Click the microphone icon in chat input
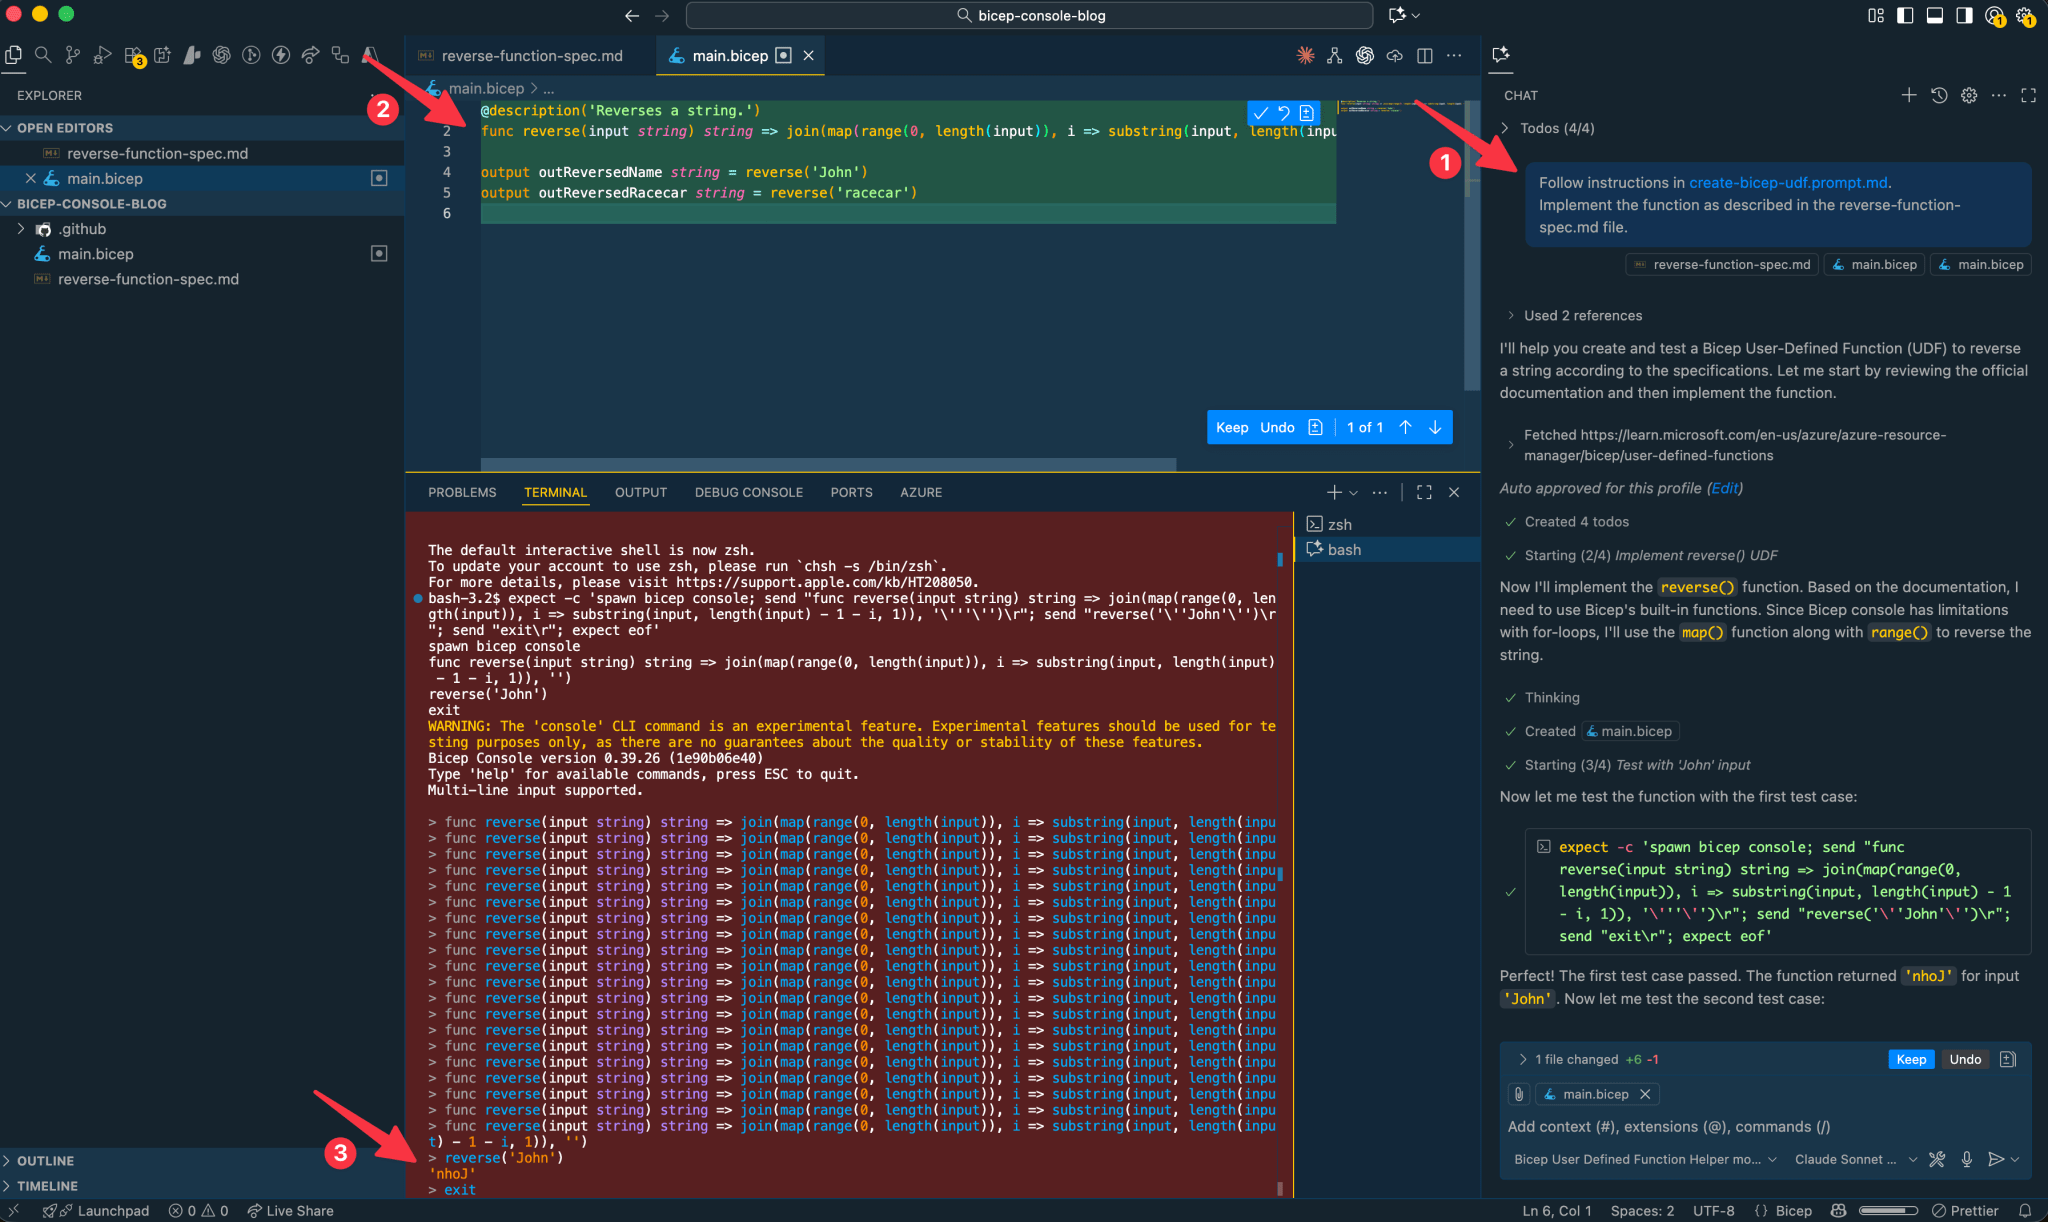This screenshot has width=2048, height=1222. coord(1967,1159)
